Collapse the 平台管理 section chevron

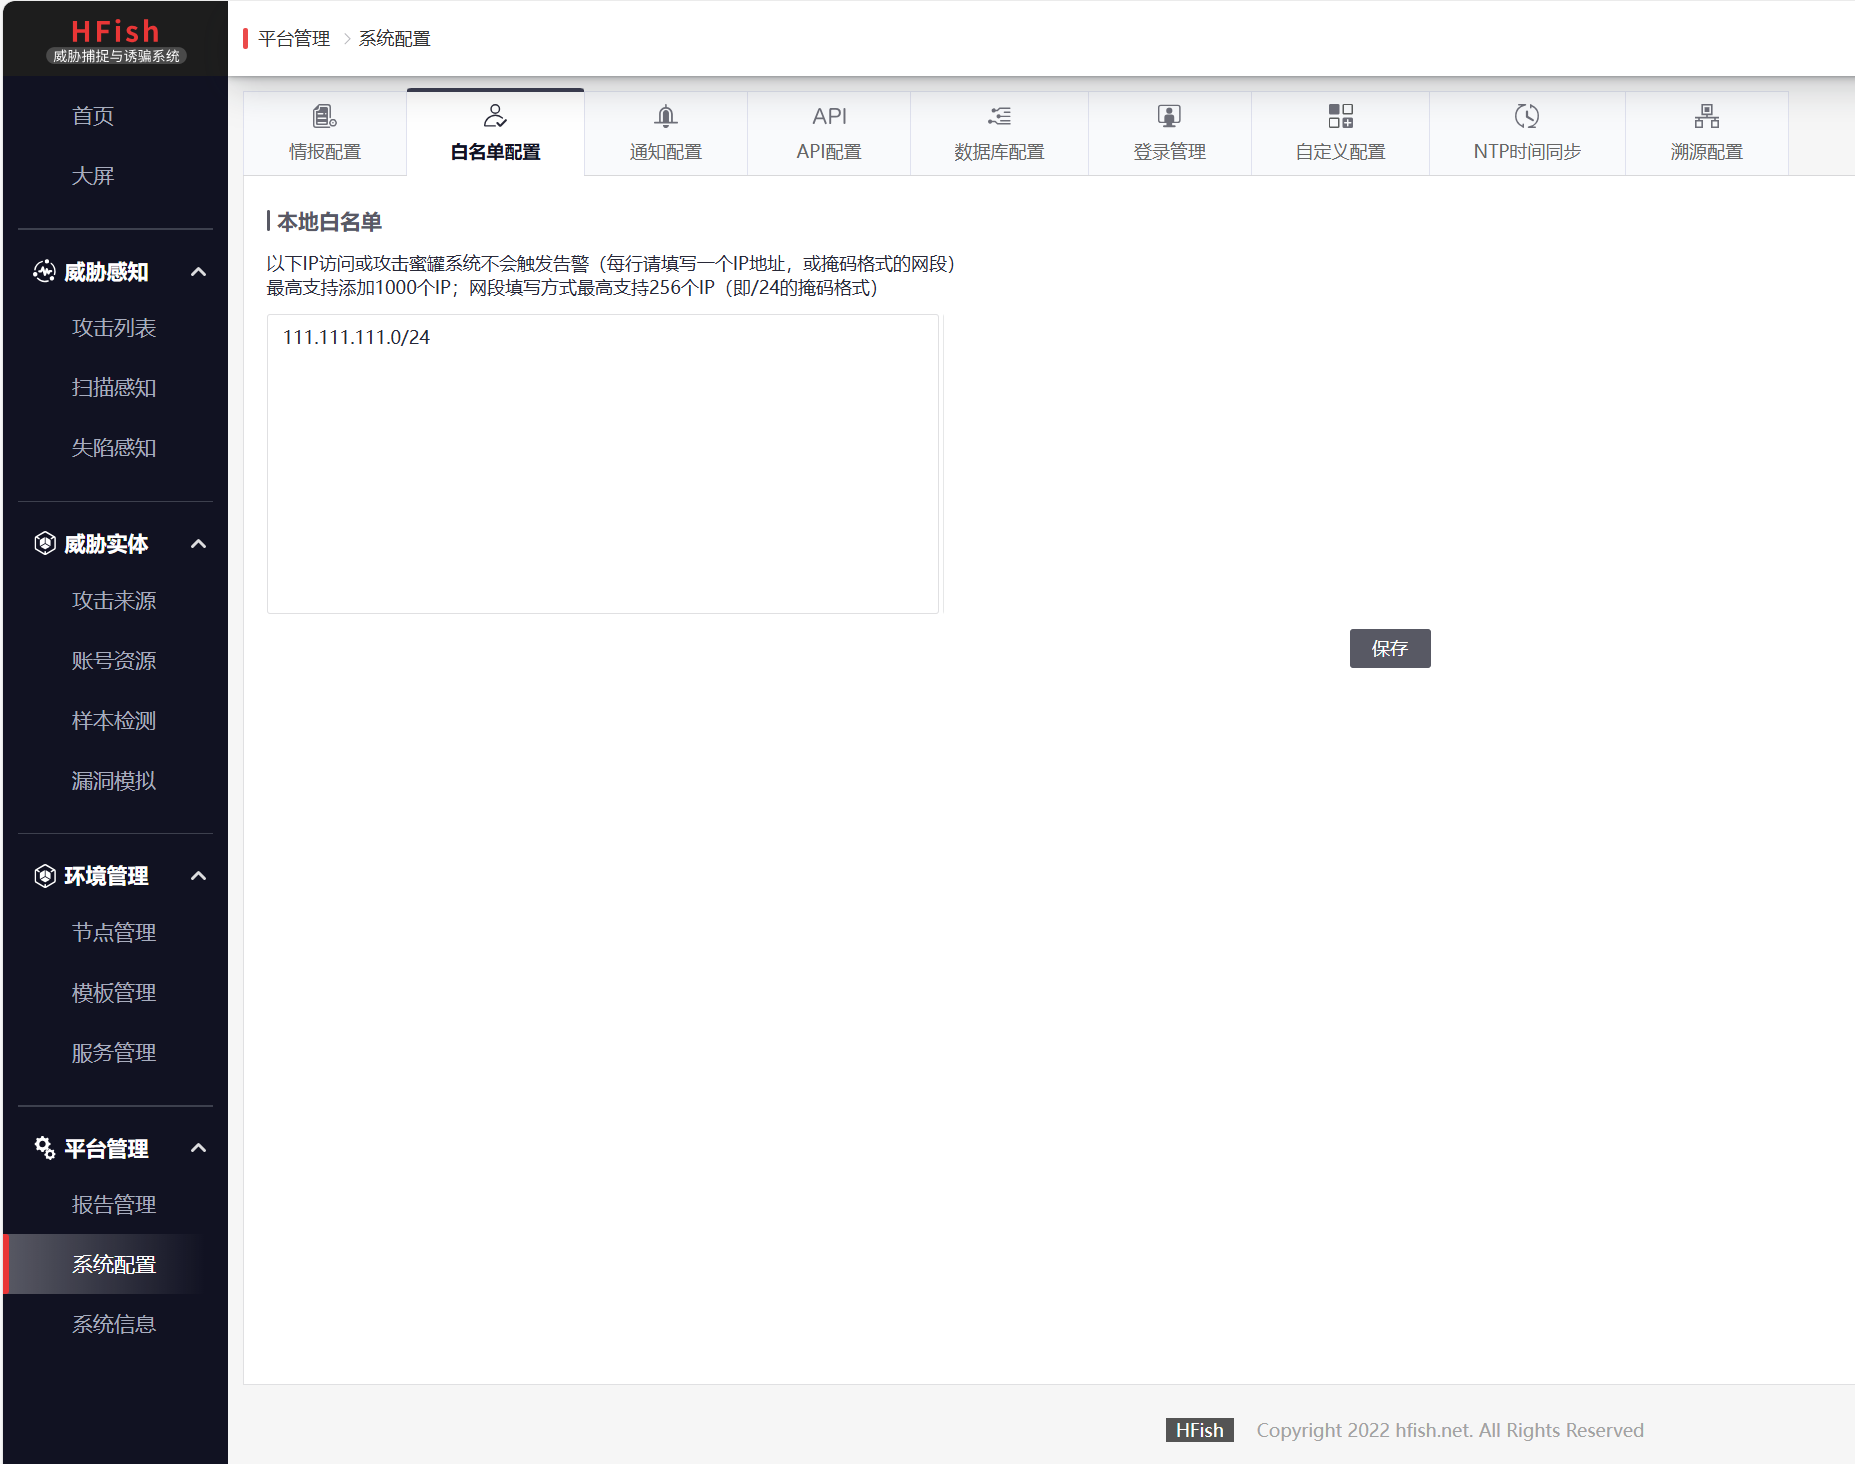coord(198,1148)
